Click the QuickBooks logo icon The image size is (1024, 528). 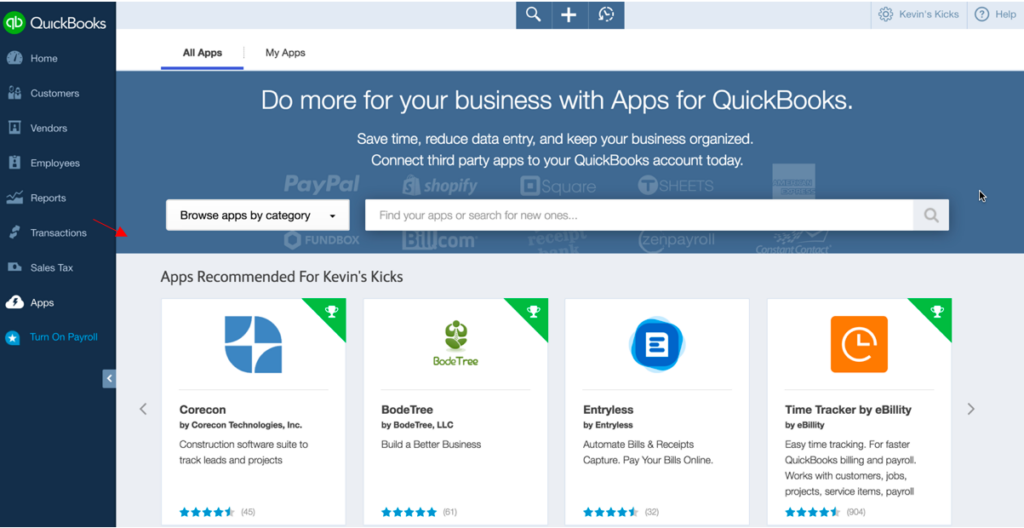(14, 23)
